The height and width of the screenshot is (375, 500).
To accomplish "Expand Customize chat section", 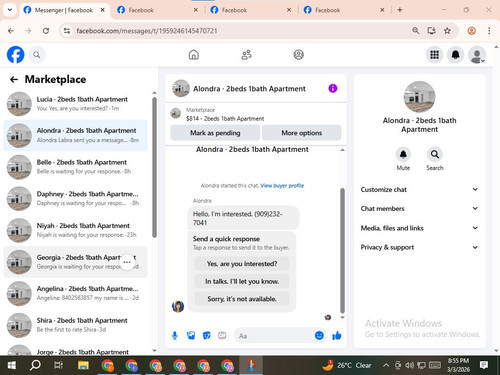I will [x=419, y=189].
